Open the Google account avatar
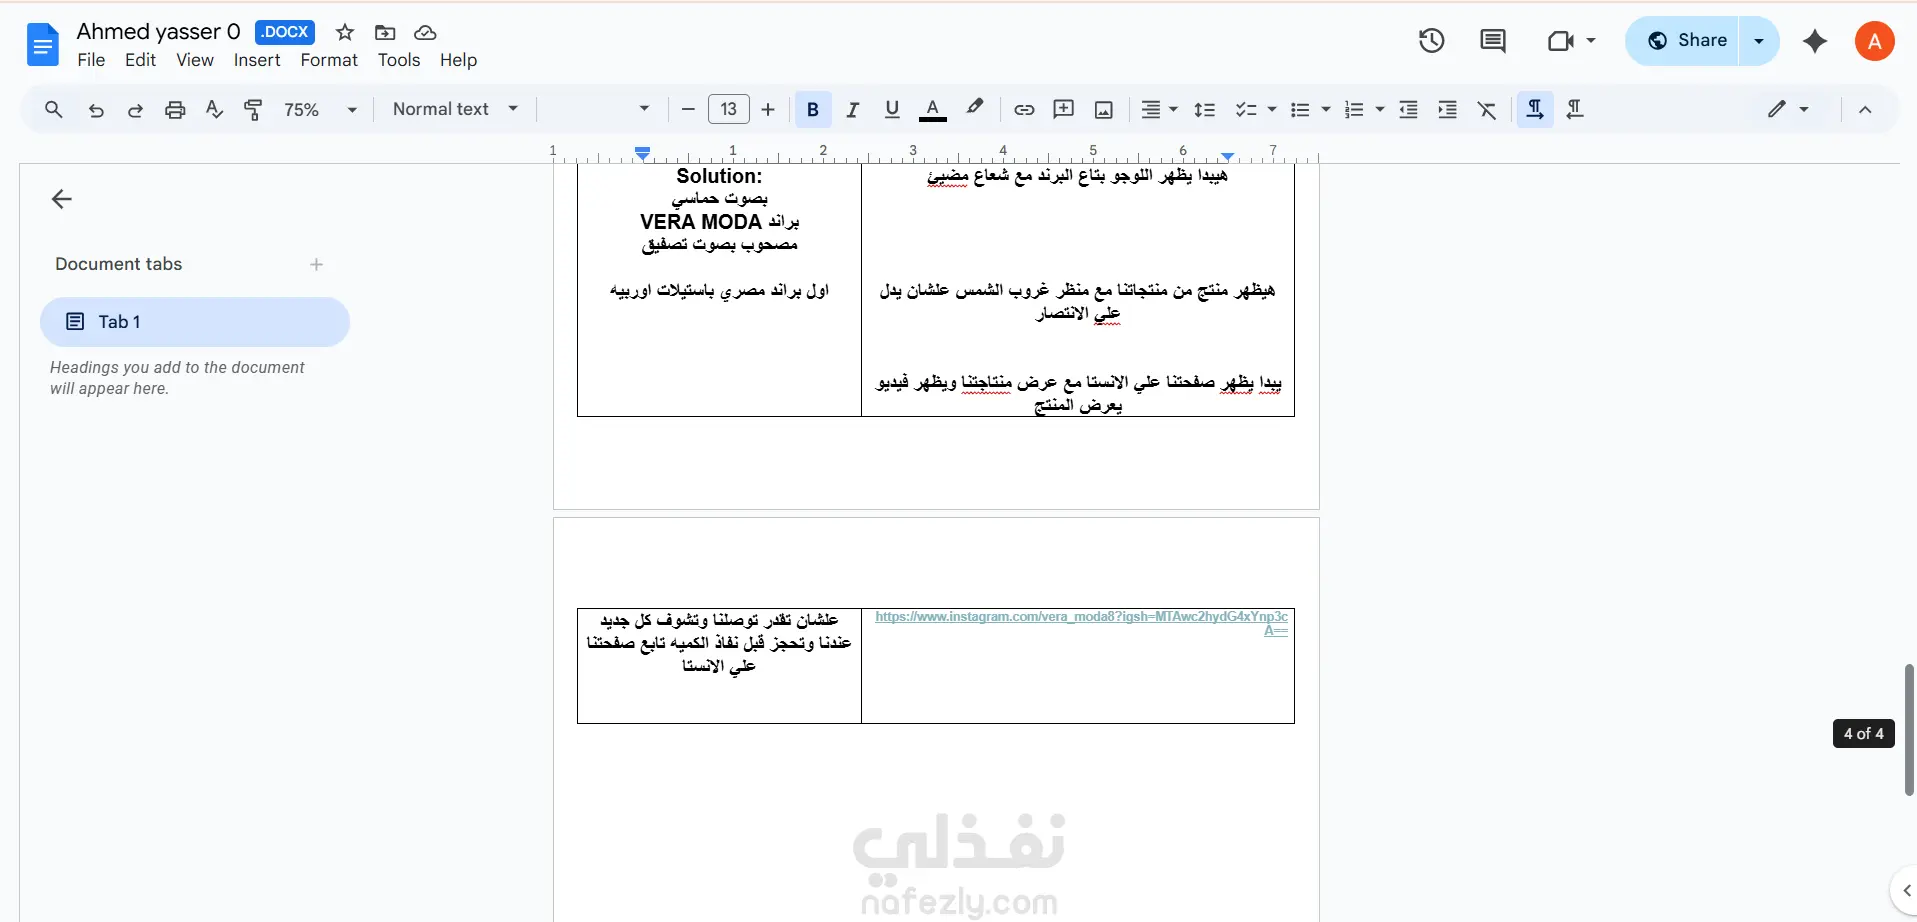This screenshot has height=922, width=1917. 1875,41
